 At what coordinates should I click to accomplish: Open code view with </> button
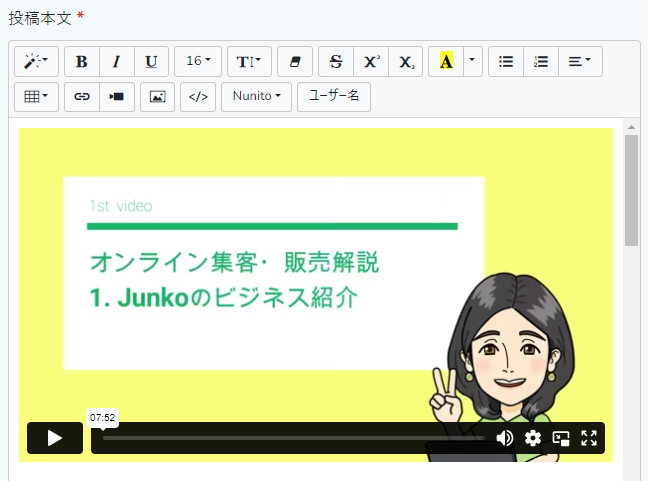198,97
